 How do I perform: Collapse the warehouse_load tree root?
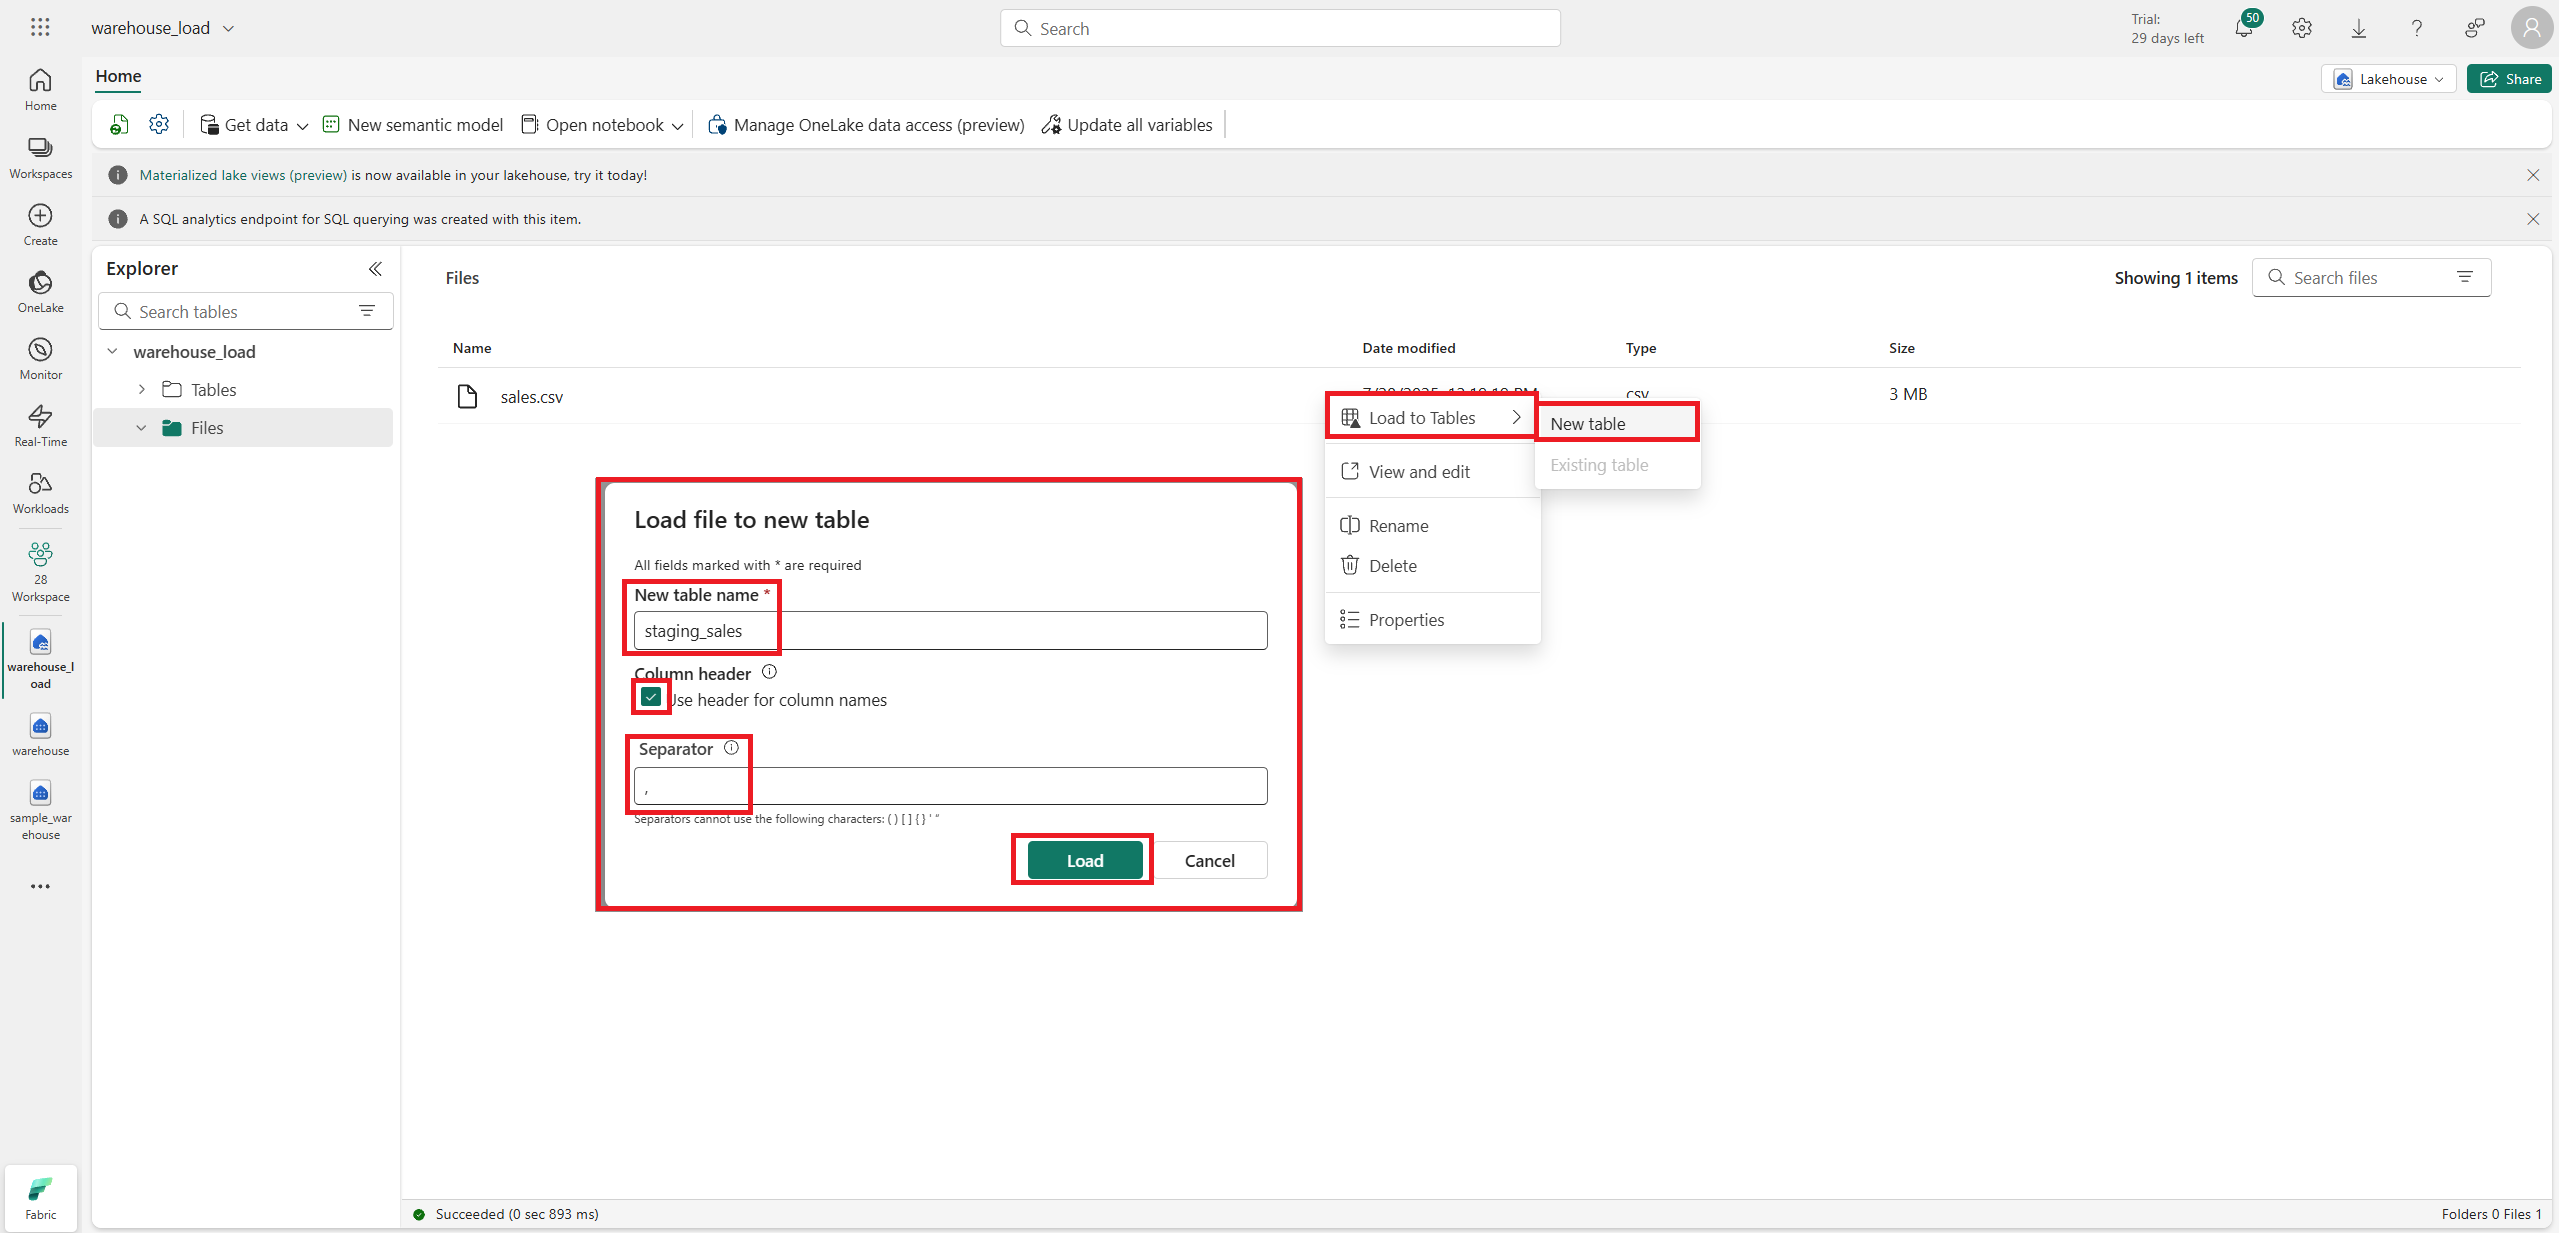(113, 352)
